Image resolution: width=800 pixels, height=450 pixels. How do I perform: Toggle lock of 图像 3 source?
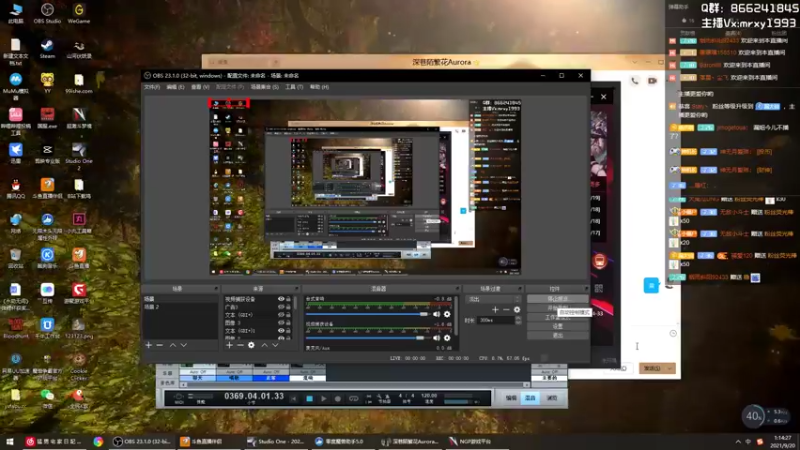click(288, 322)
